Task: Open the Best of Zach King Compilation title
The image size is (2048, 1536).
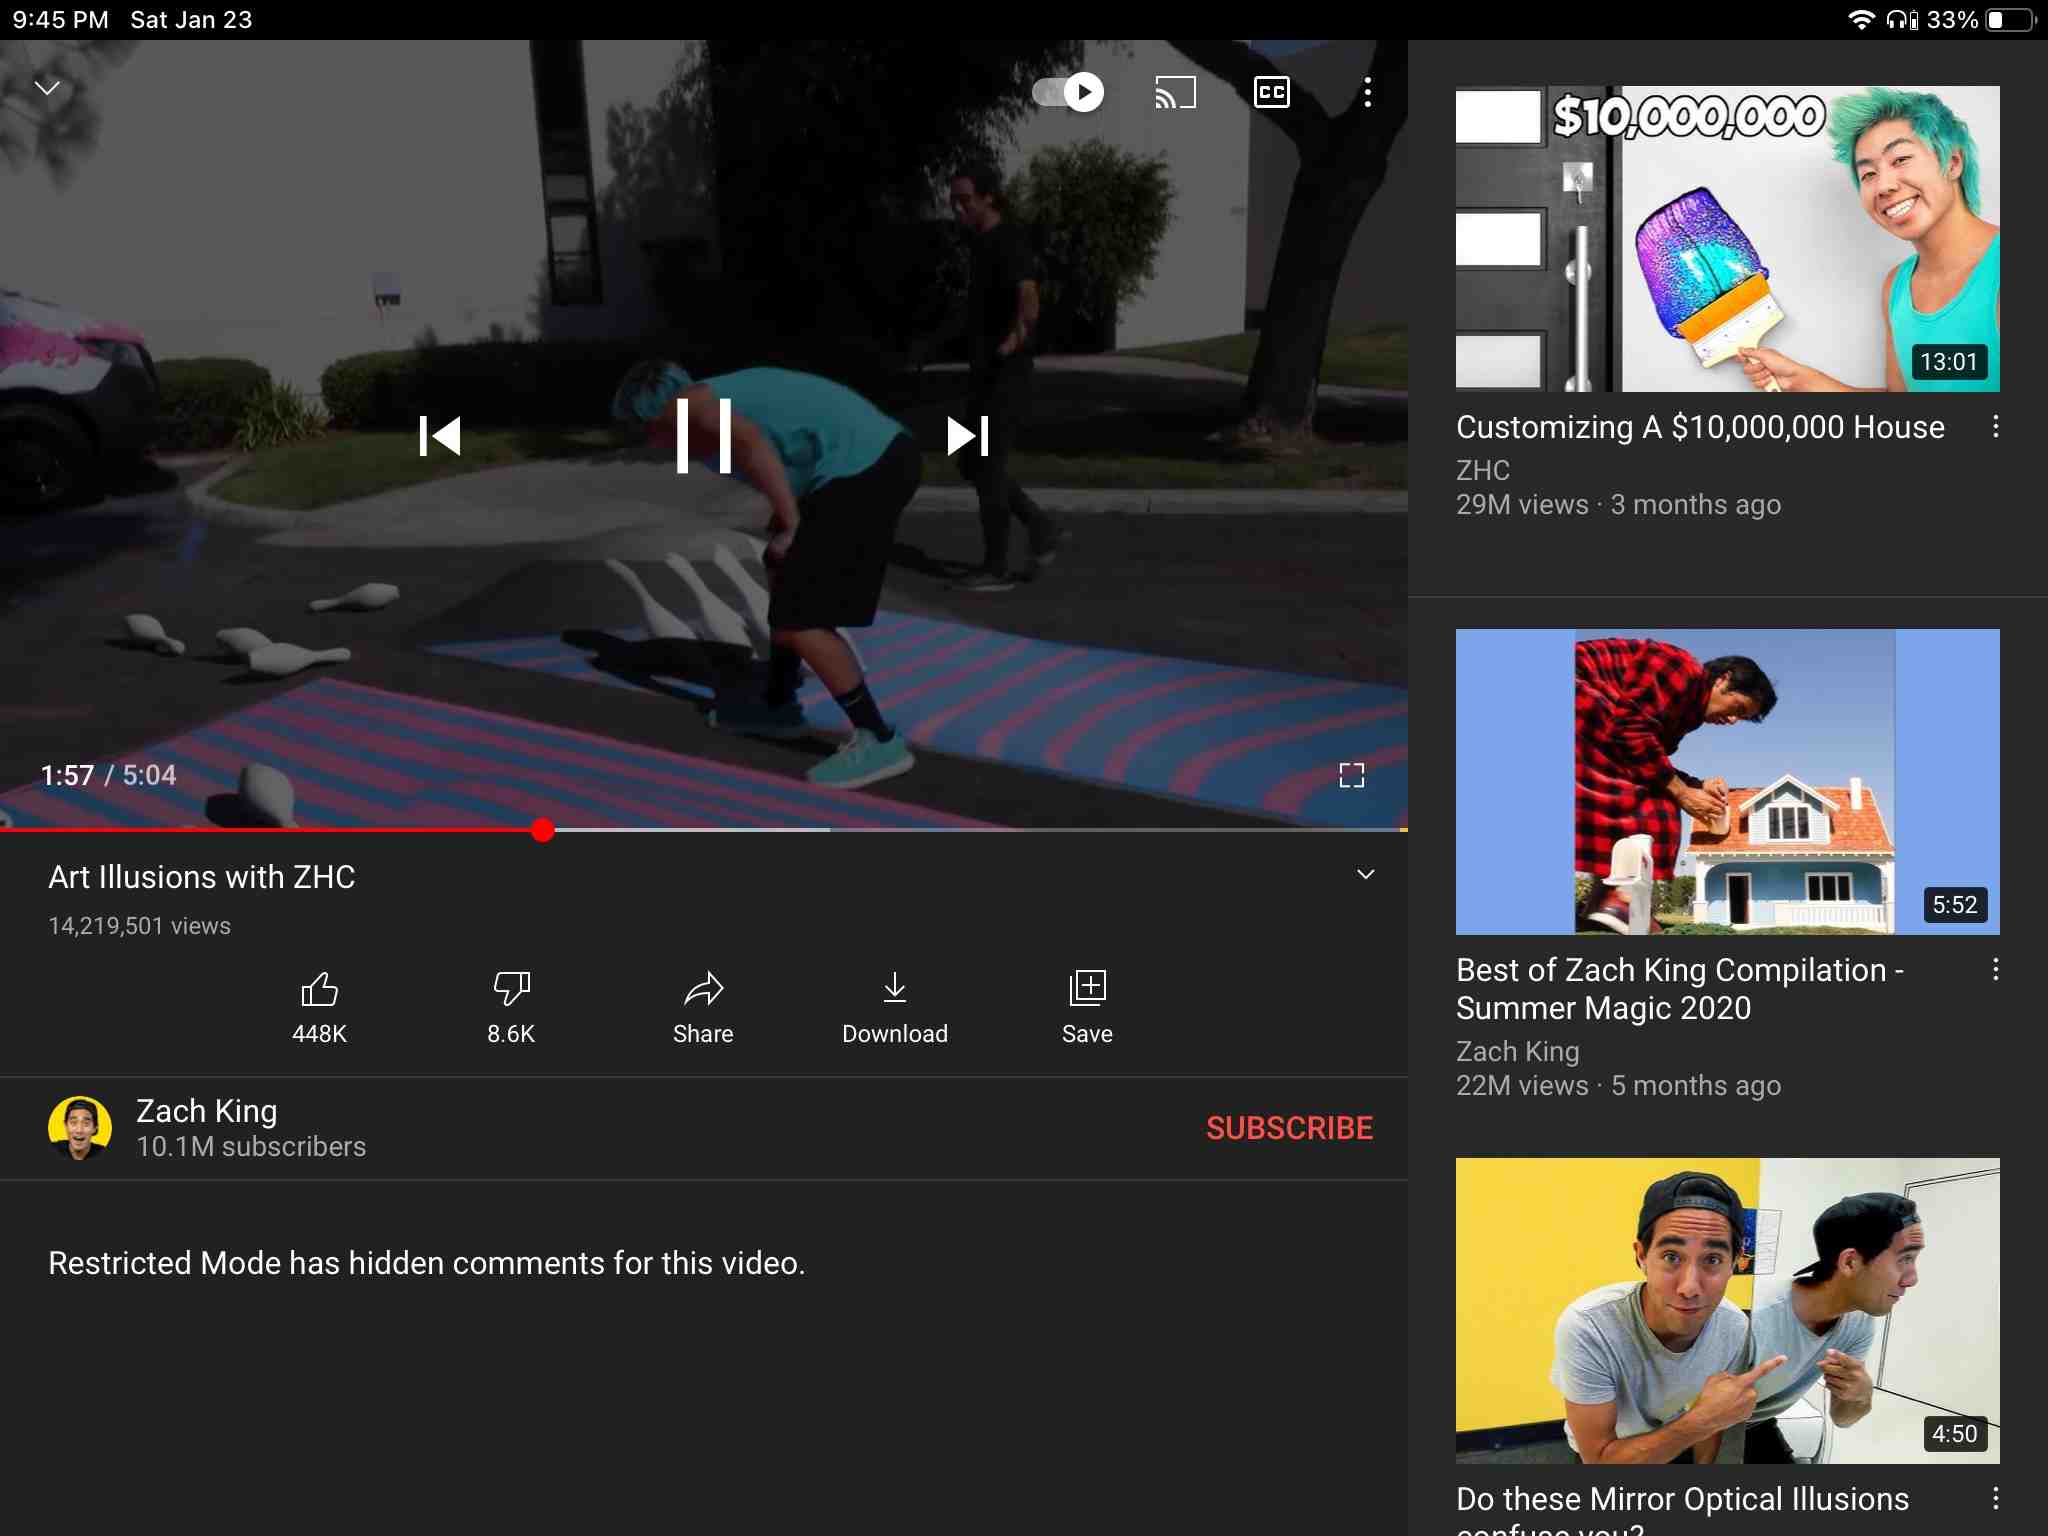Action: (x=1680, y=989)
